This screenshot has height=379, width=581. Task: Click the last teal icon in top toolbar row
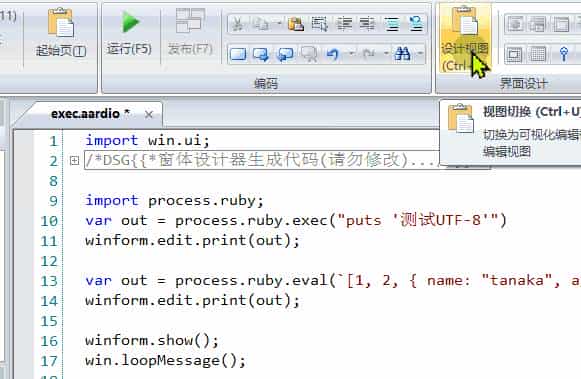pyautogui.click(x=416, y=24)
